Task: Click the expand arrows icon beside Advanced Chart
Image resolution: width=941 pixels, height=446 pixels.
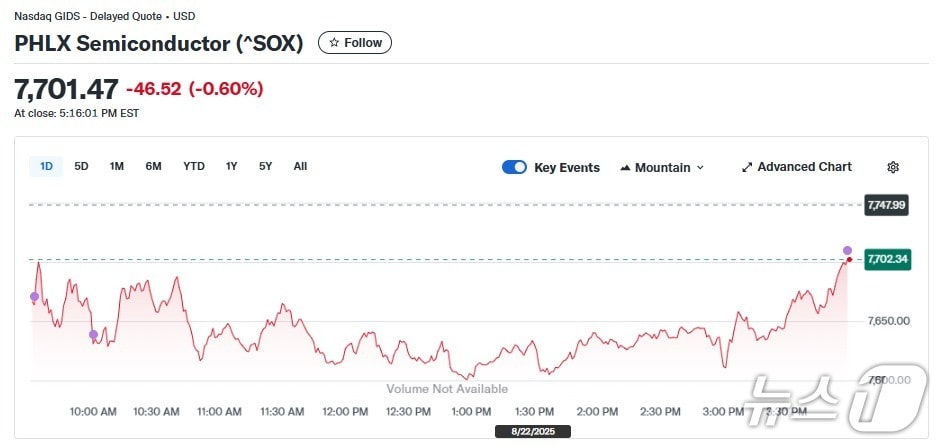Action: coord(746,167)
